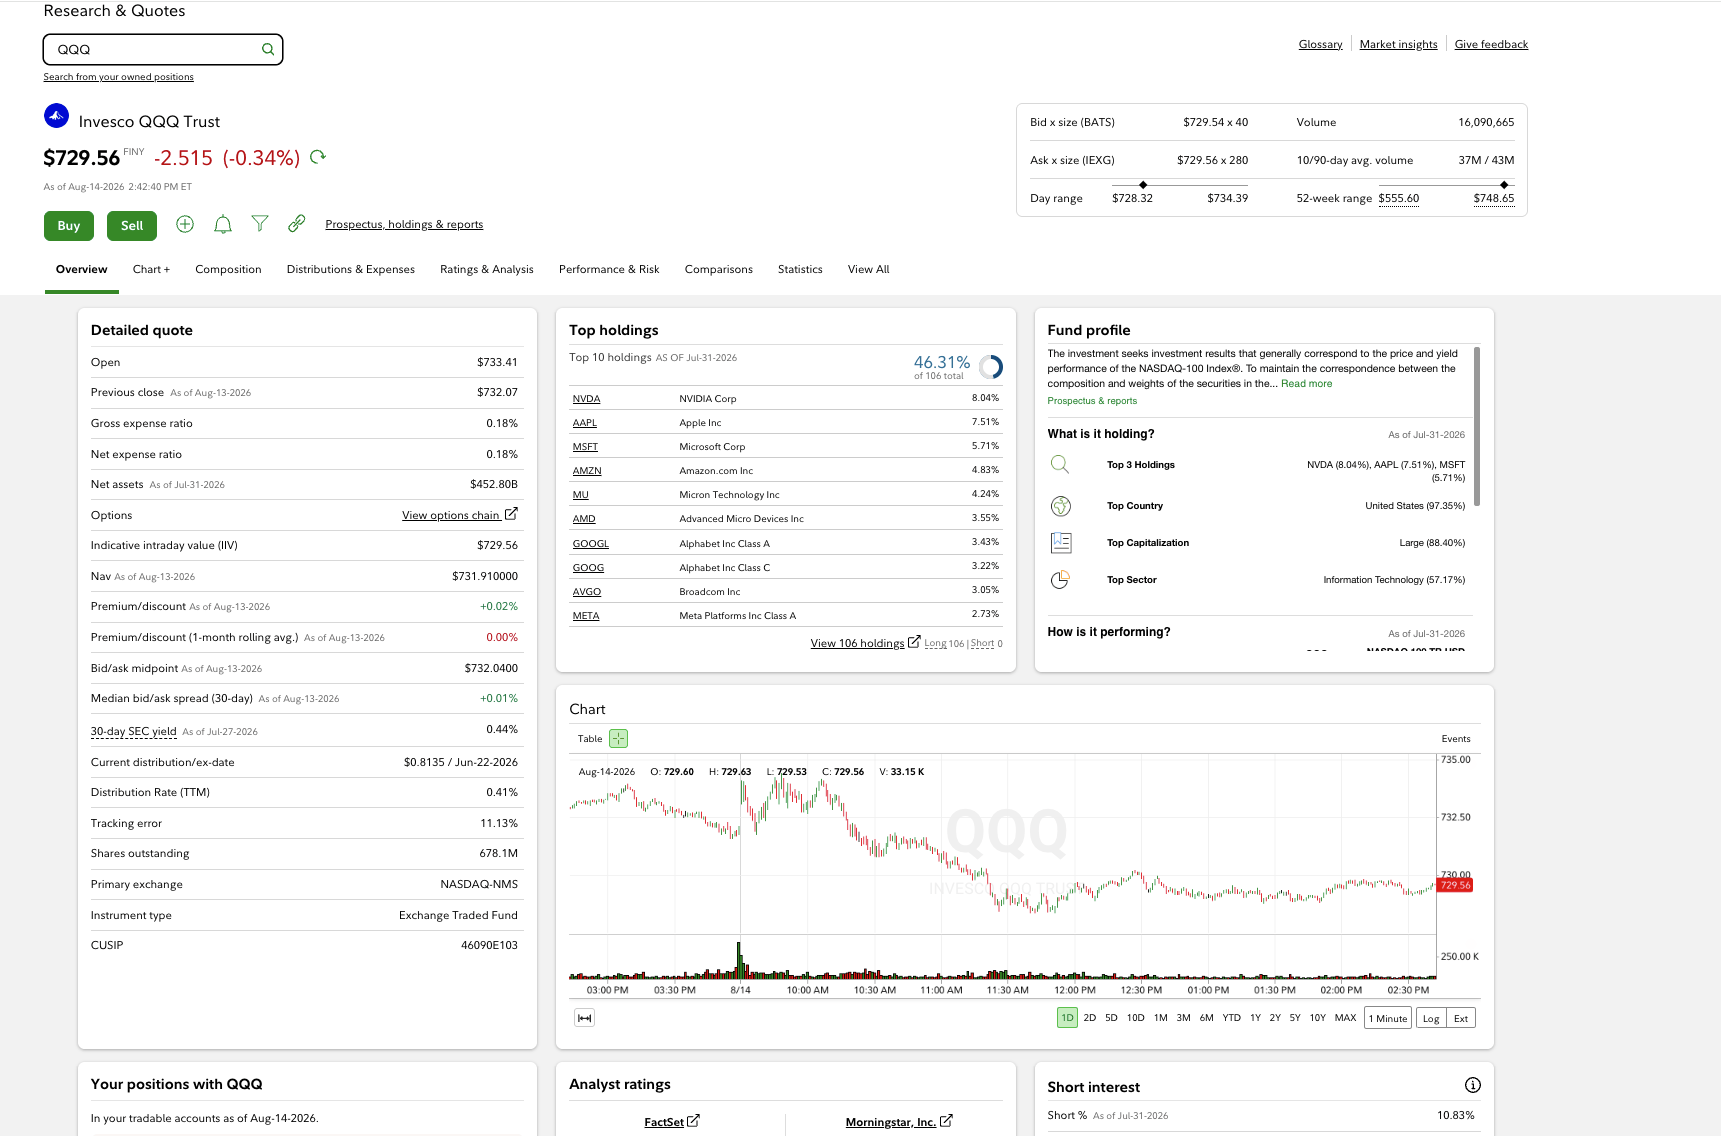Add QQQ to watchlist with plus icon
The image size is (1721, 1136).
185,224
